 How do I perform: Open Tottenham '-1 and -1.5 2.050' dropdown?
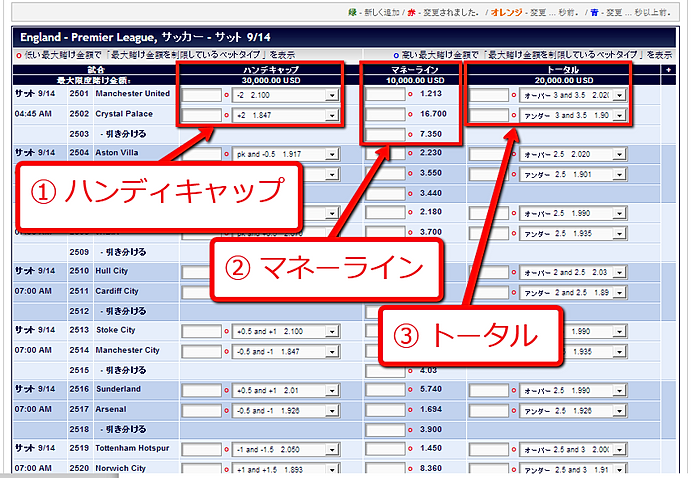(286, 450)
